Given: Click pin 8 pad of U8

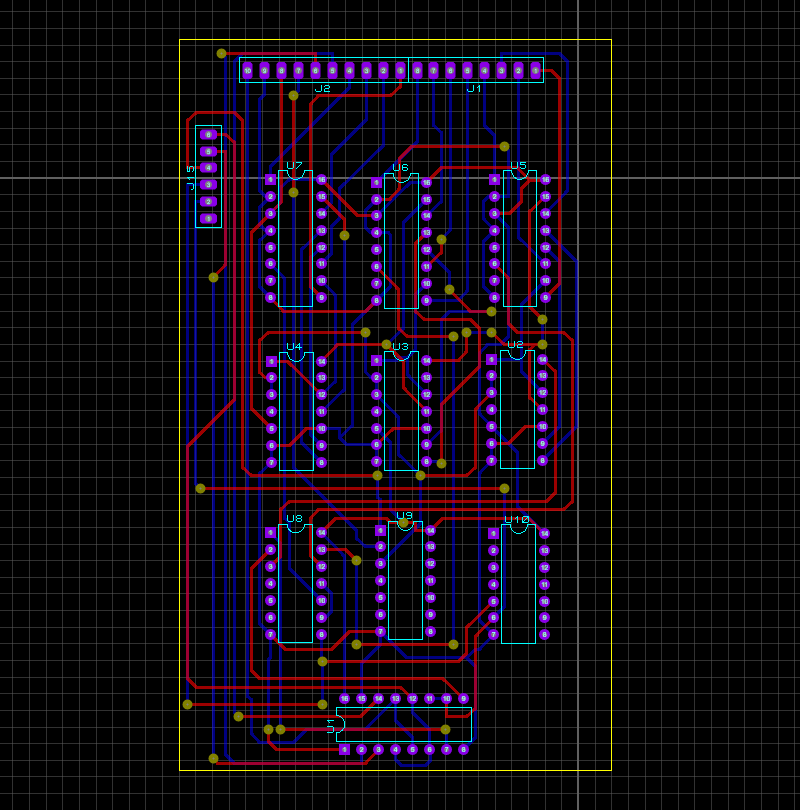Looking at the screenshot, I should click(x=321, y=634).
